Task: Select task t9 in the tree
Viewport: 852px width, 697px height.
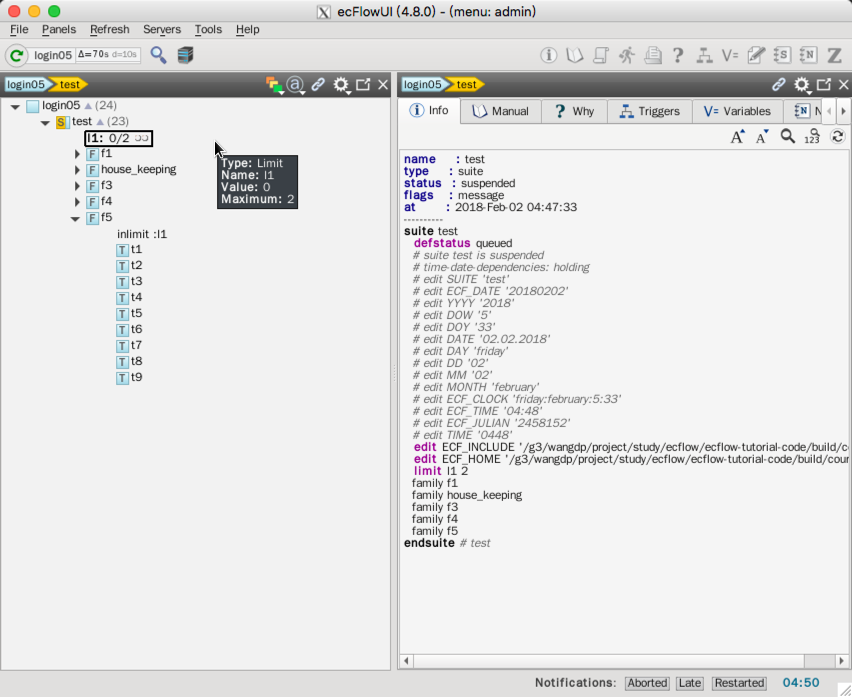Action: tap(129, 378)
